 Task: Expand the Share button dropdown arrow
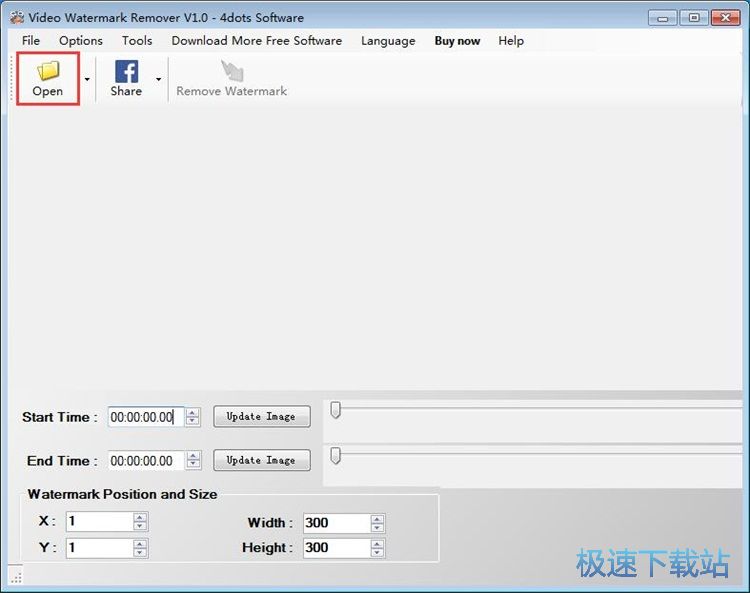[158, 79]
